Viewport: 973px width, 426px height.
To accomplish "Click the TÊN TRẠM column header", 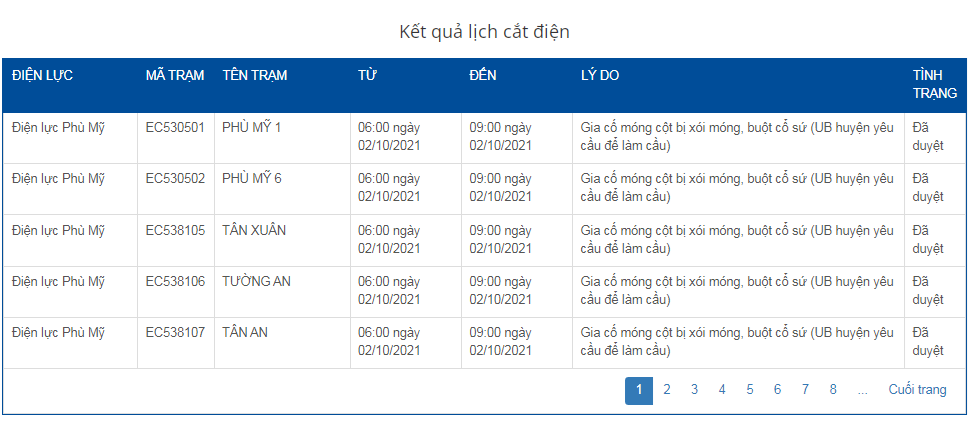I will (254, 75).
